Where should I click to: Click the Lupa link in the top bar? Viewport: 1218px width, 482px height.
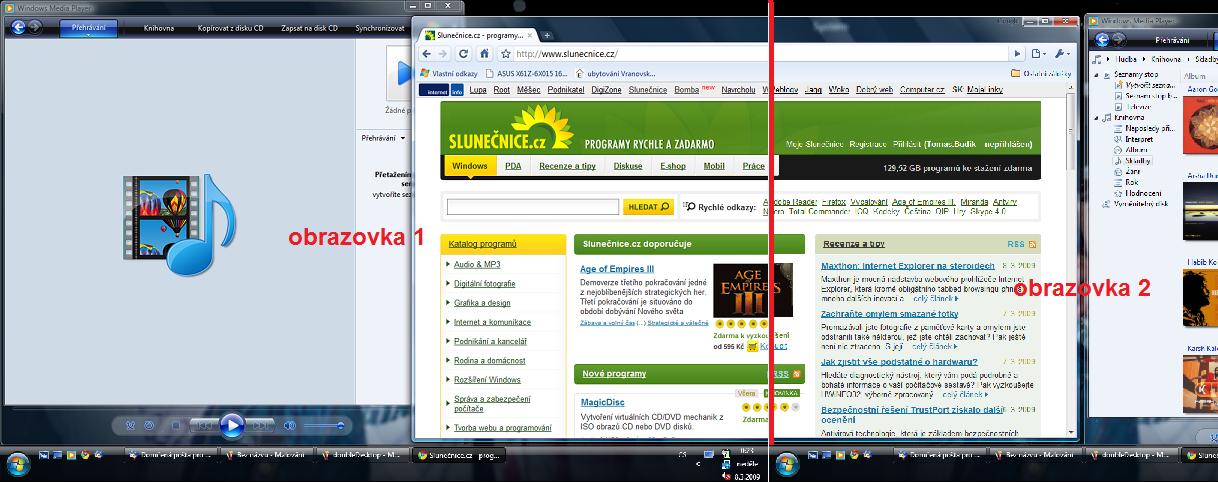(x=478, y=90)
